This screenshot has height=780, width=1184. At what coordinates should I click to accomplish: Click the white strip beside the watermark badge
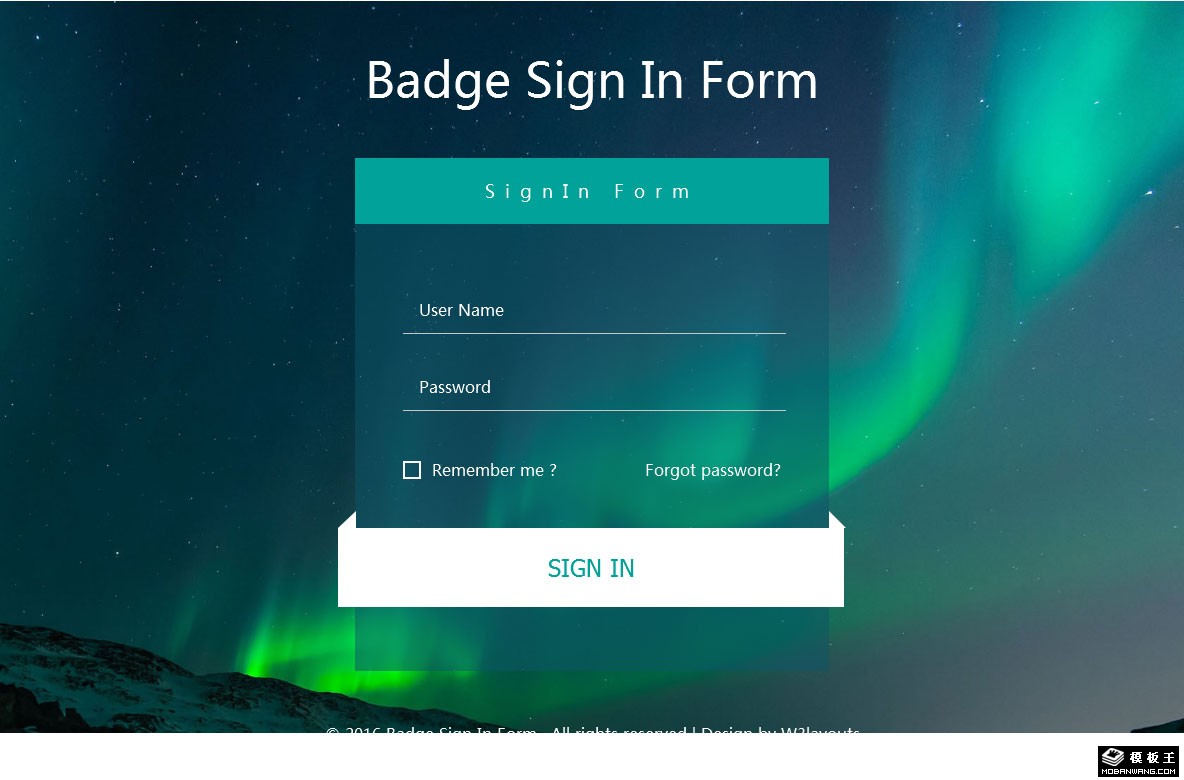coord(600,760)
